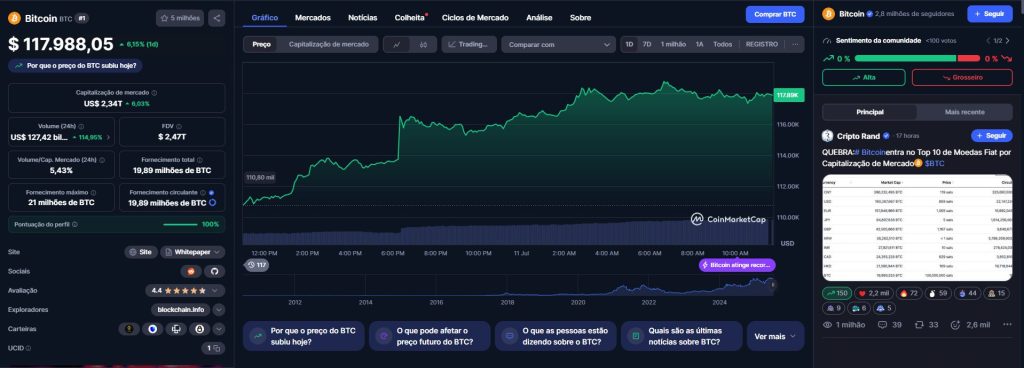Open the blockchain.info explorer link
1024x368 pixels.
[181, 310]
